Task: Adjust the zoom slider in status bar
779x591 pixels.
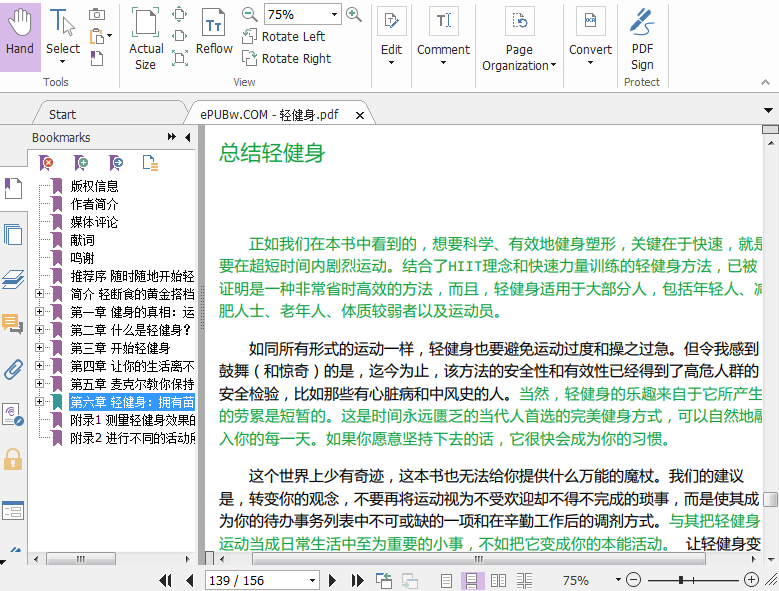Action: point(681,580)
